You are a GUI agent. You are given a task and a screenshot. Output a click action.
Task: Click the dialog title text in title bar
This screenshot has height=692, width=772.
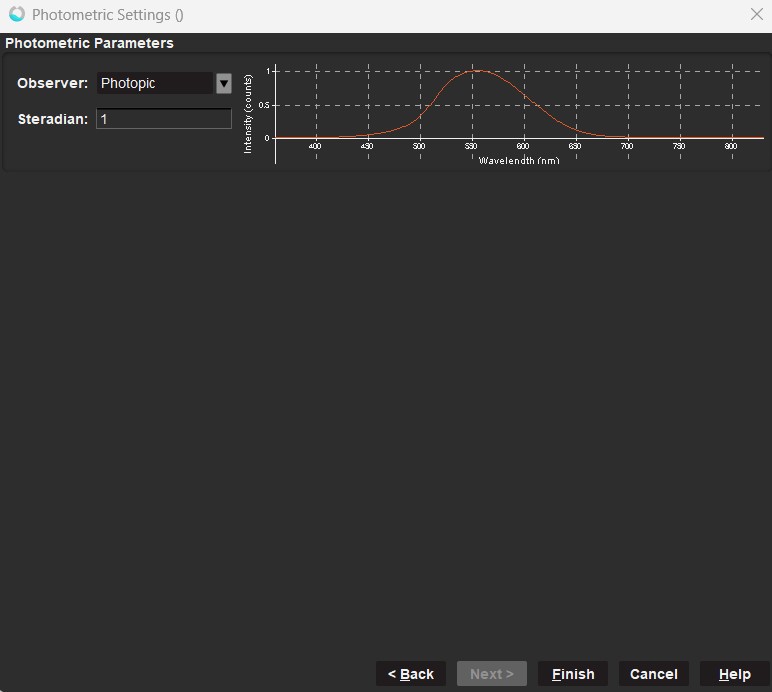click(x=108, y=15)
